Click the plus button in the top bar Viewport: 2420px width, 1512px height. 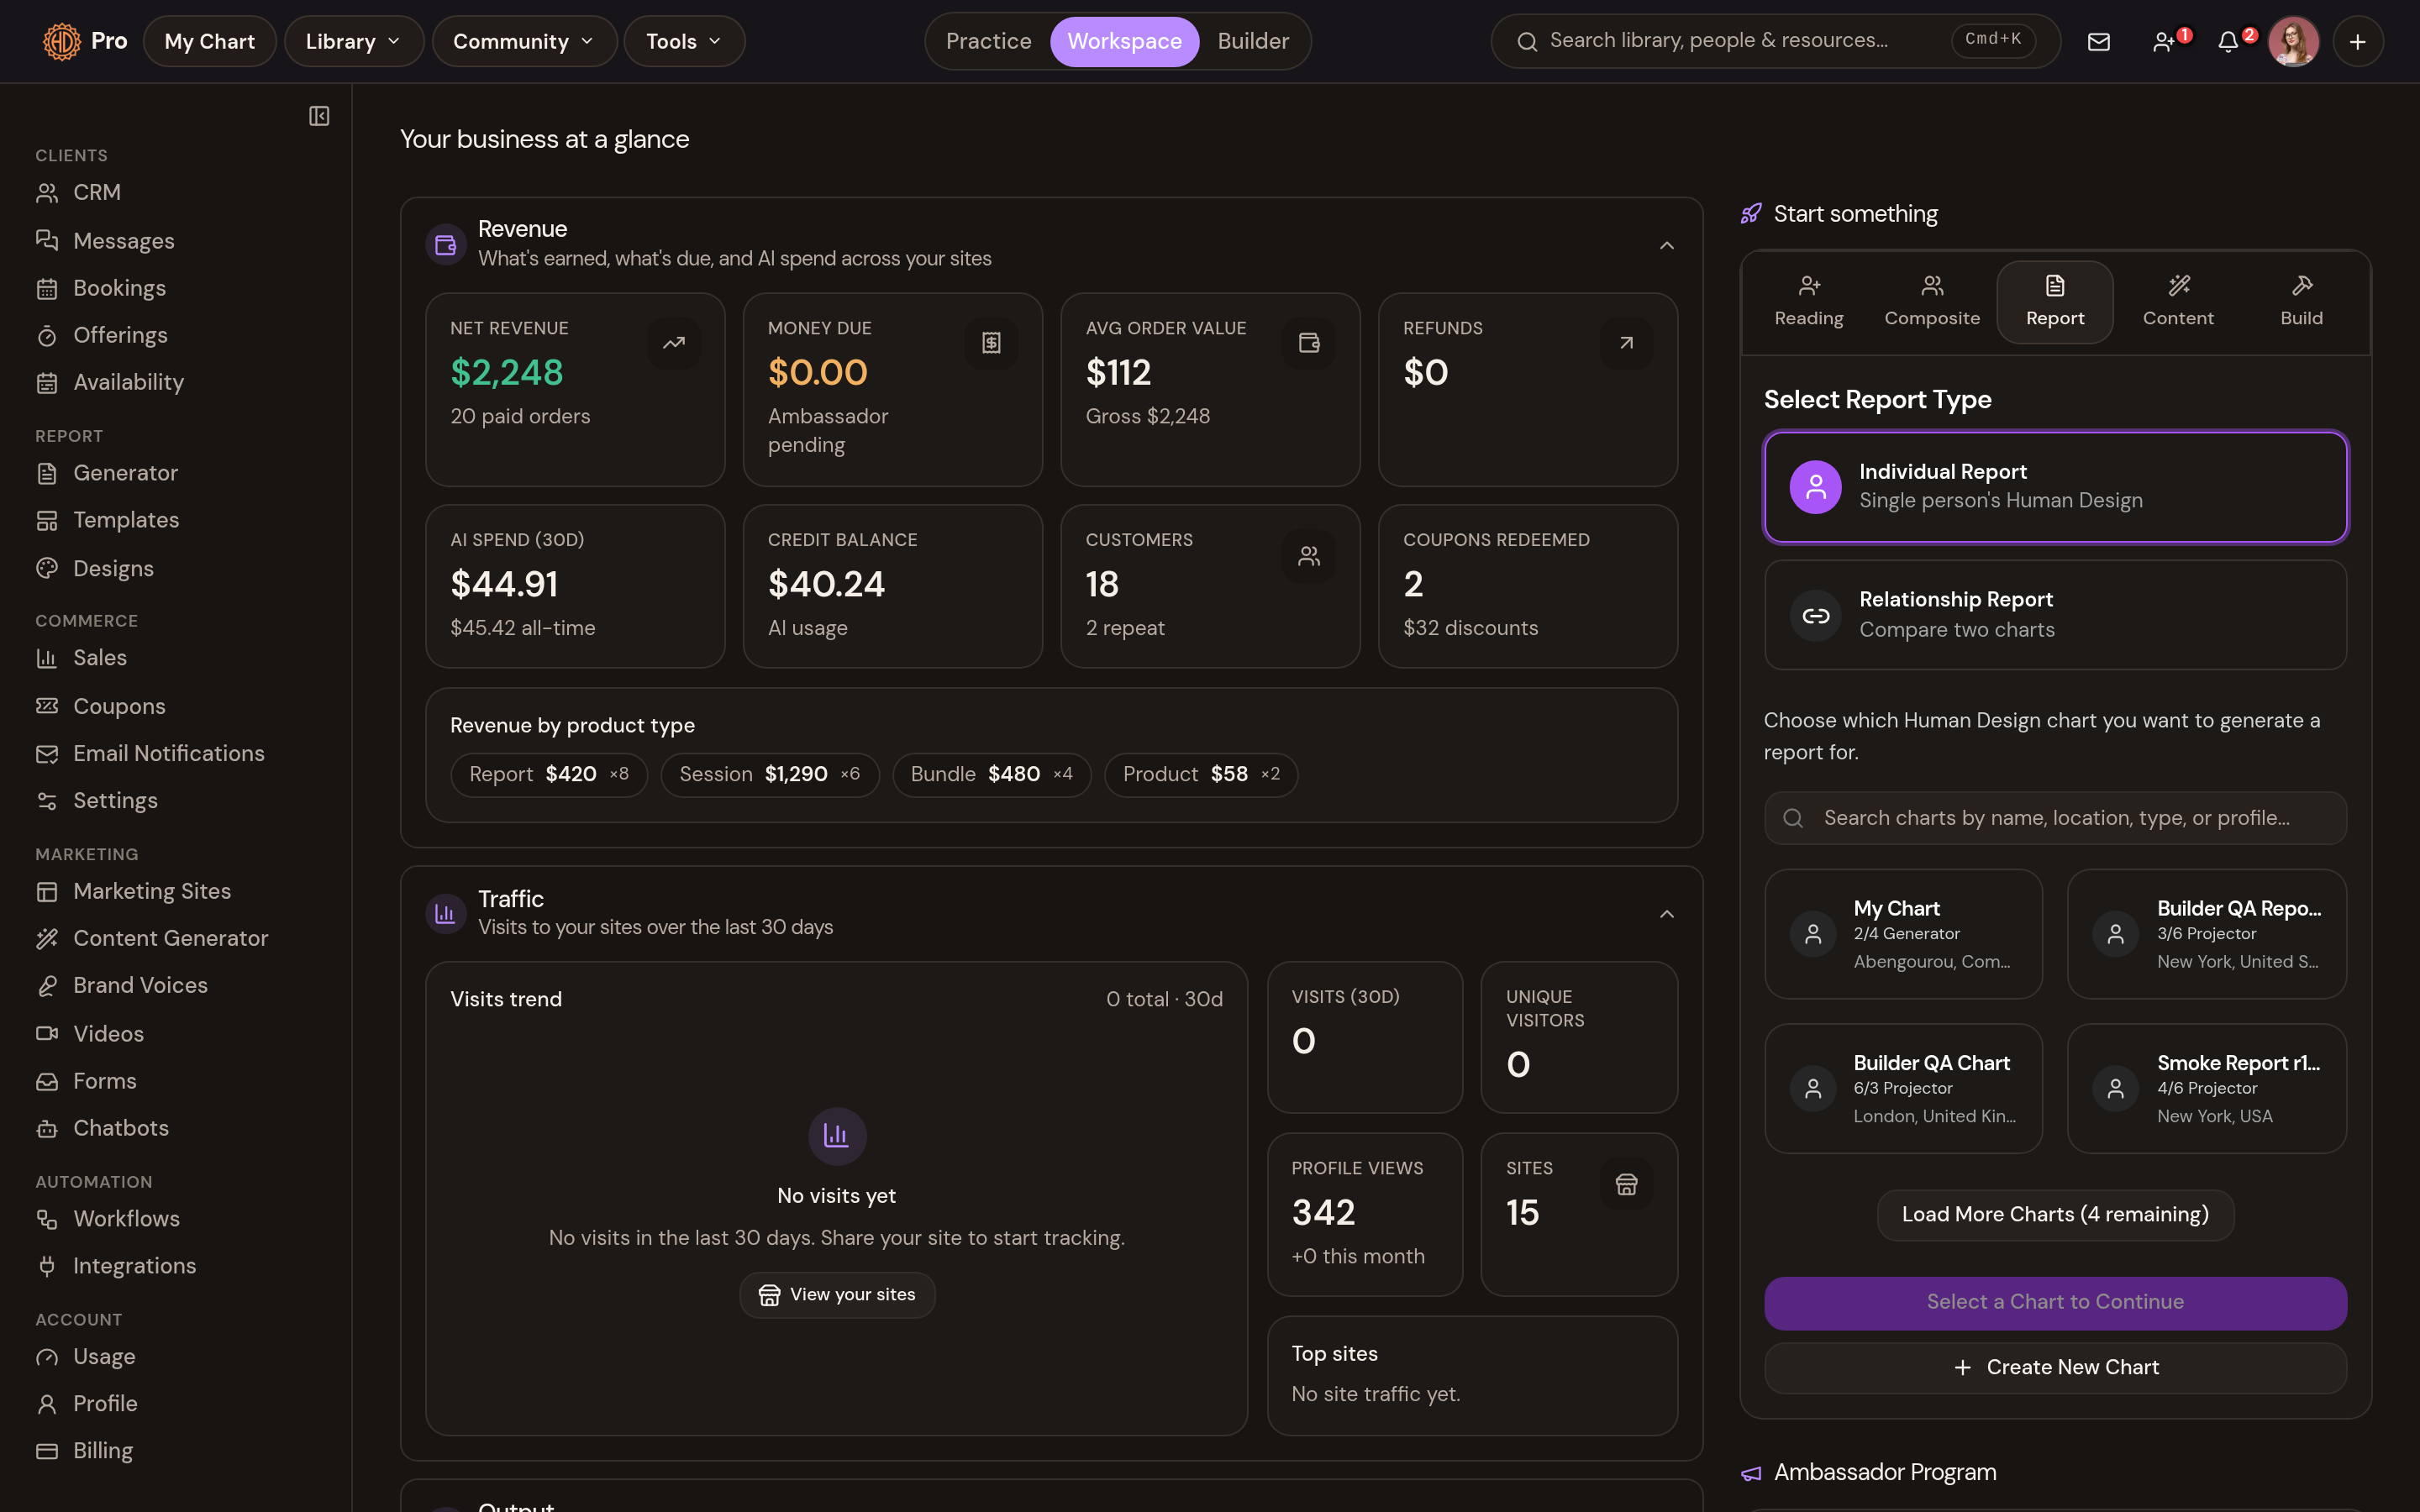point(2357,41)
